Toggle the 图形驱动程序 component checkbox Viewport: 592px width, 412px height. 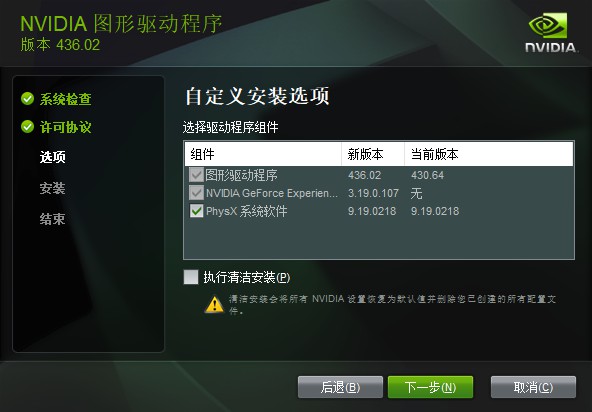coord(196,175)
